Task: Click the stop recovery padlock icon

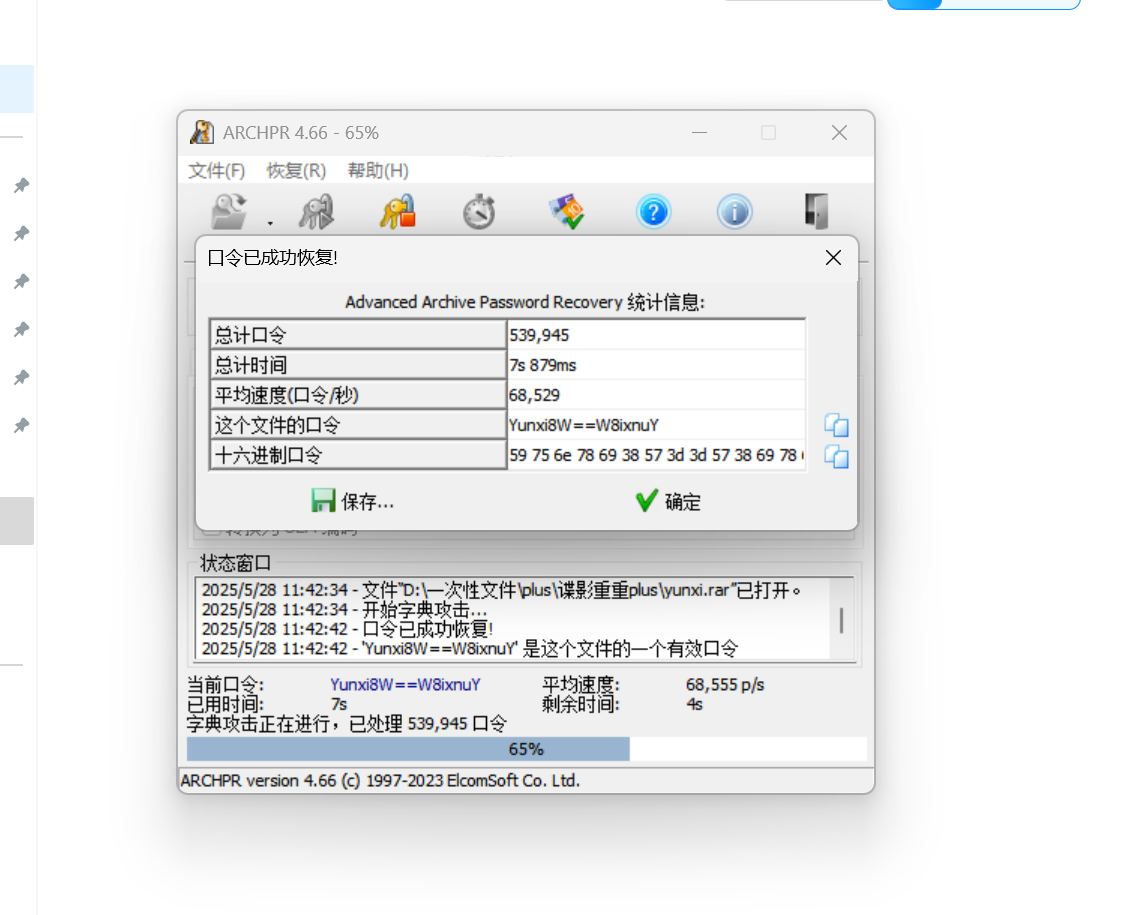Action: [398, 211]
